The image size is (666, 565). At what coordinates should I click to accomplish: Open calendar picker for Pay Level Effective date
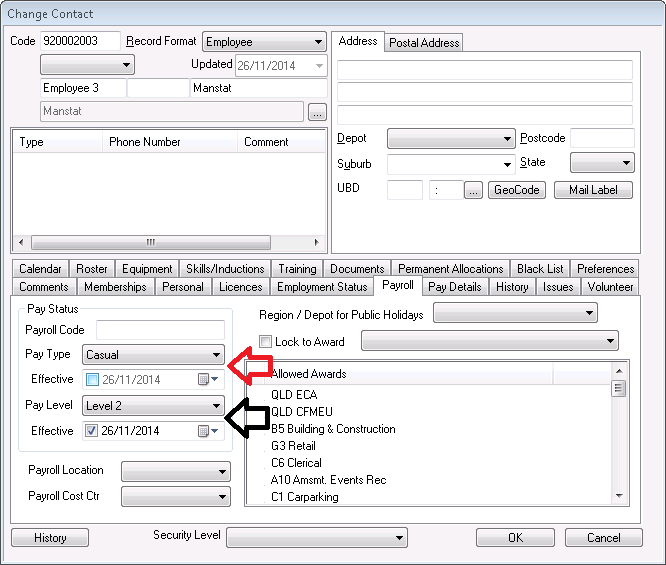(x=207, y=431)
